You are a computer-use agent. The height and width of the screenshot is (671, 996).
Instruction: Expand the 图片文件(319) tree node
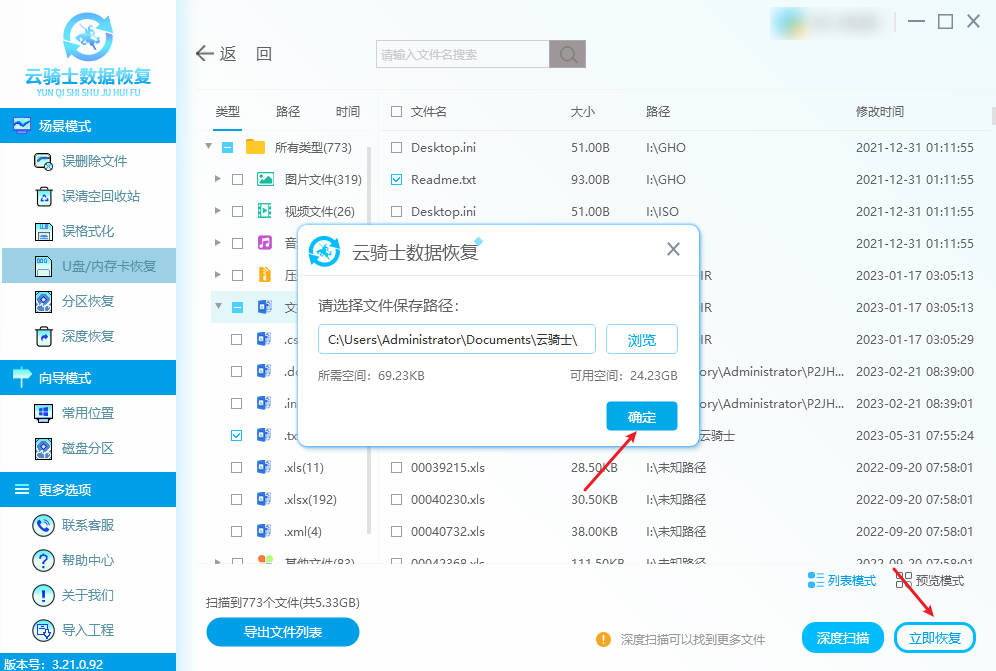217,180
